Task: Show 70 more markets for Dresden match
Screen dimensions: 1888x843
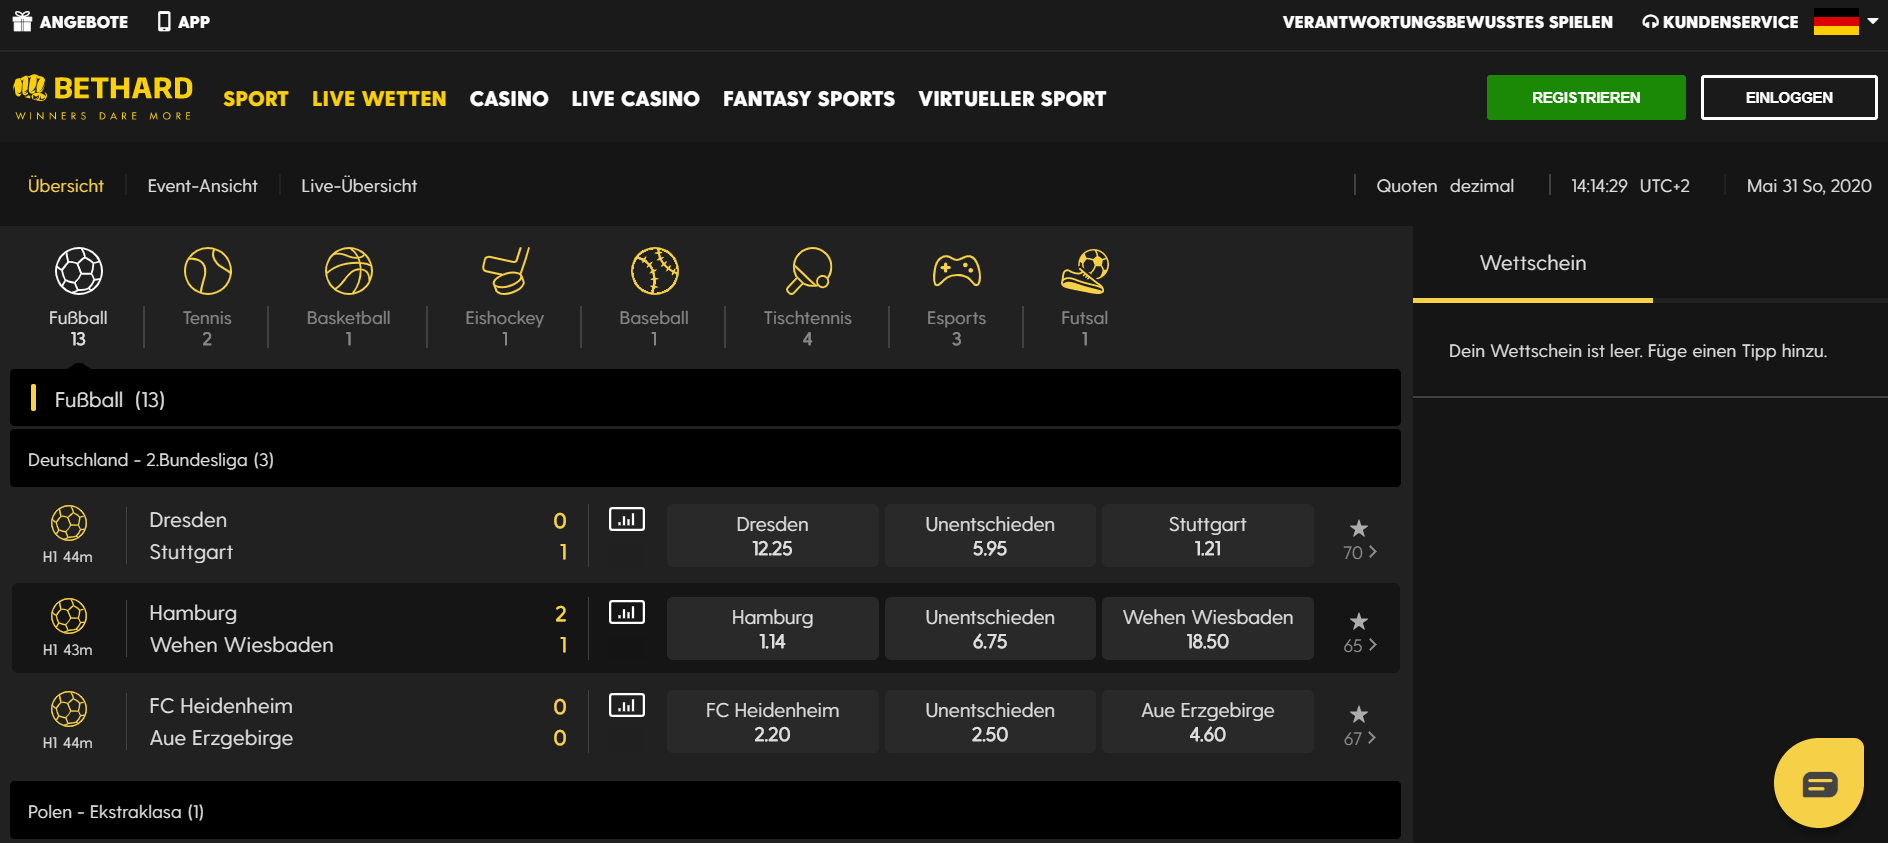Action: [1360, 552]
